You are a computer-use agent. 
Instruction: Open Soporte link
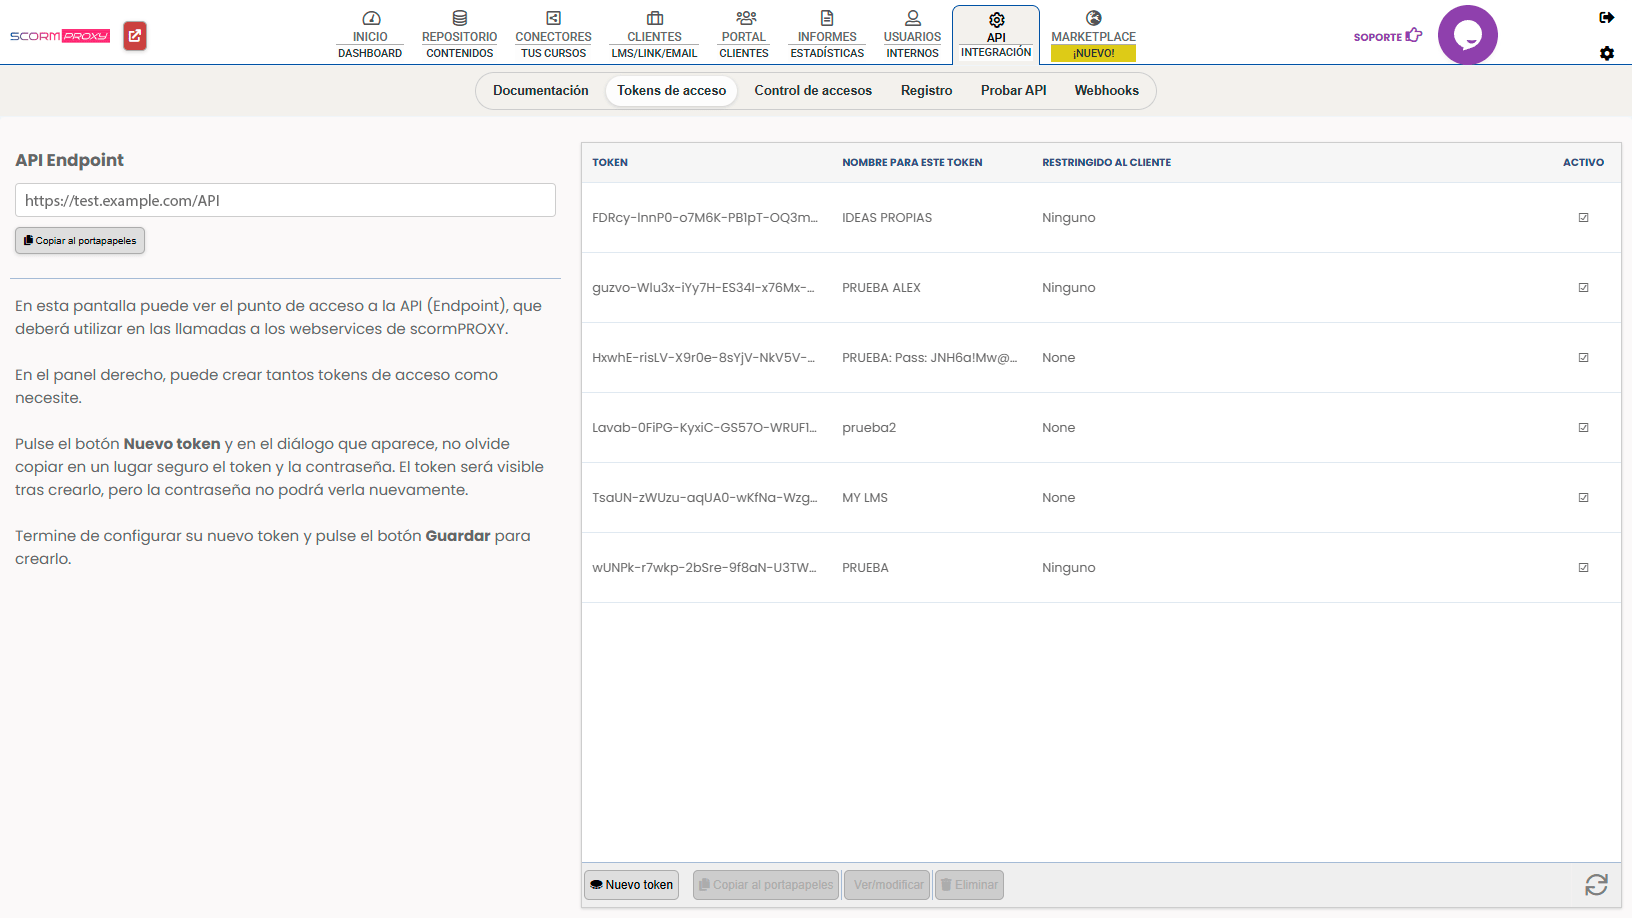(1387, 36)
